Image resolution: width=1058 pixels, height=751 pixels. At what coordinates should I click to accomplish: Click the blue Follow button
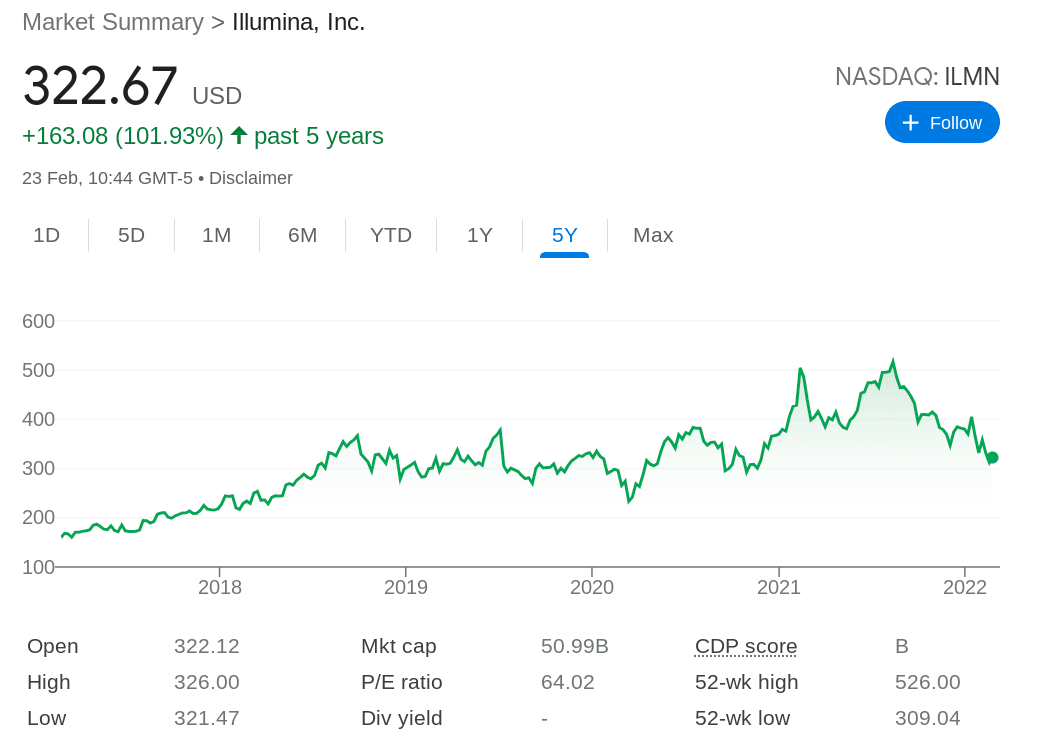(942, 122)
